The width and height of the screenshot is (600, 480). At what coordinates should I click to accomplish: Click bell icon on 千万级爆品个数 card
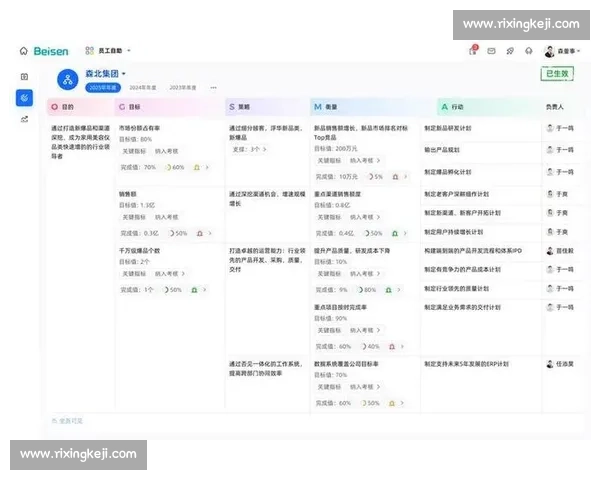click(x=194, y=290)
